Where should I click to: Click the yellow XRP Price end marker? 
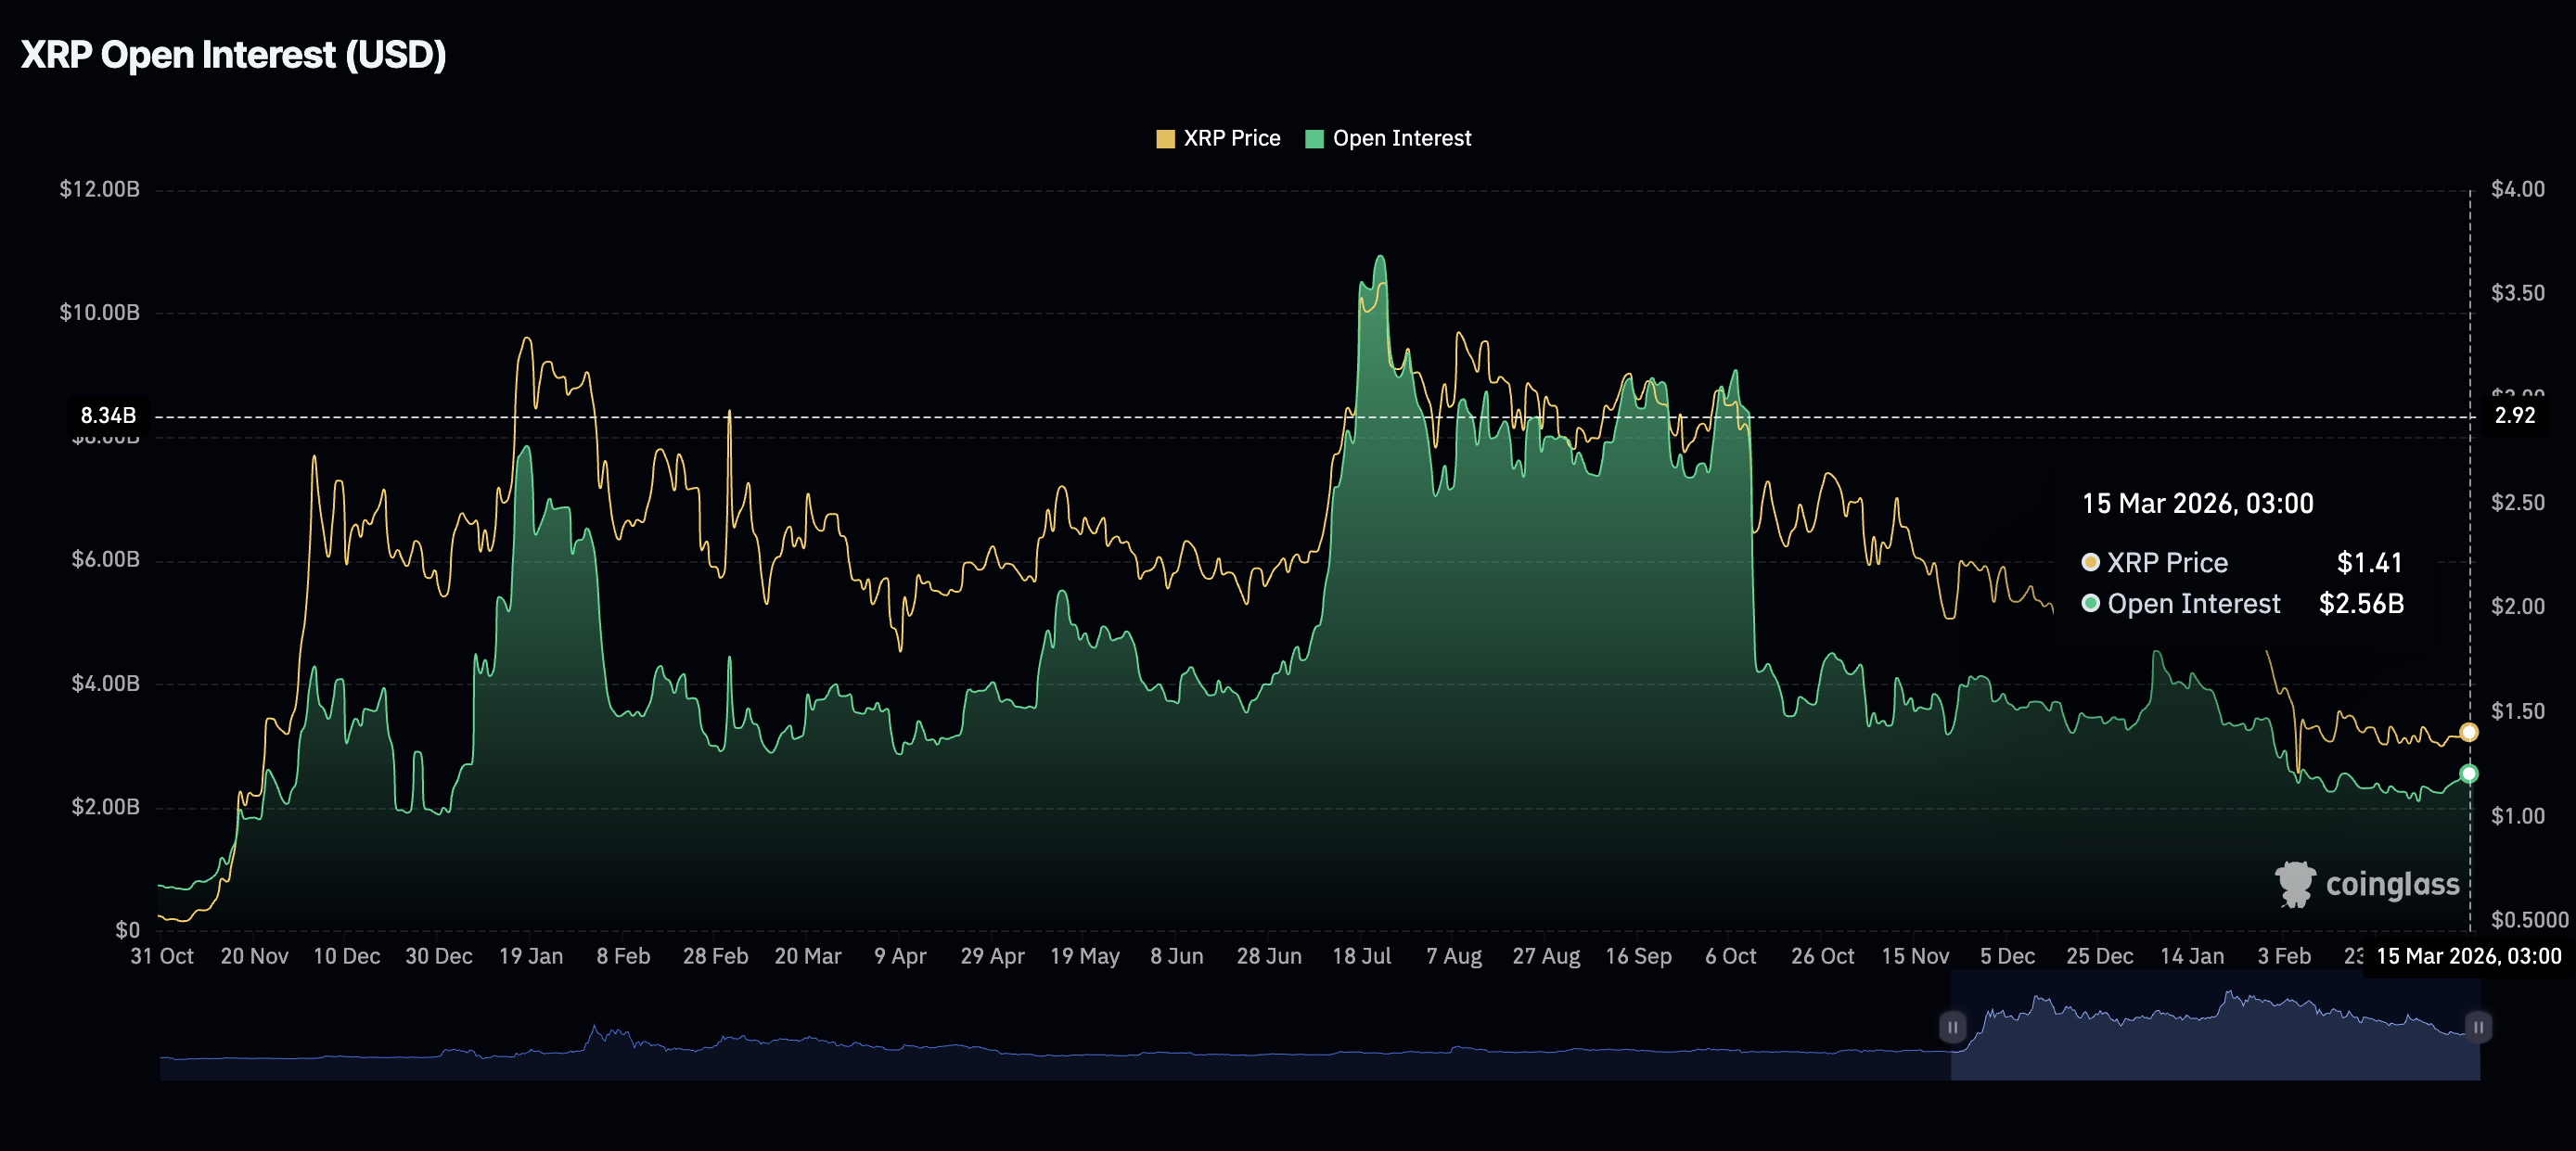[2469, 732]
